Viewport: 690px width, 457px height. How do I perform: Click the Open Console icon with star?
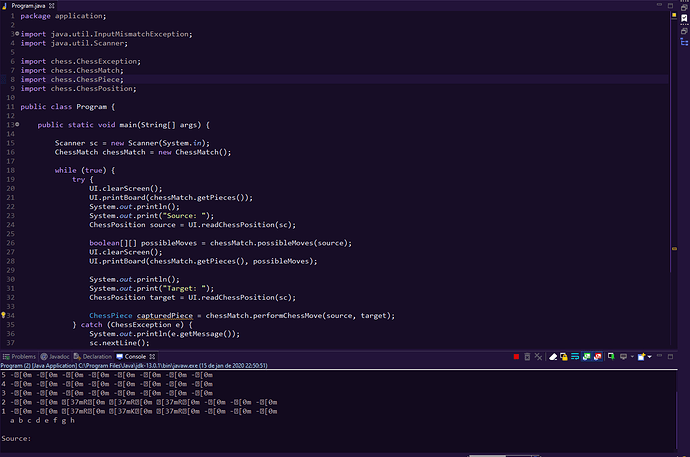point(641,357)
